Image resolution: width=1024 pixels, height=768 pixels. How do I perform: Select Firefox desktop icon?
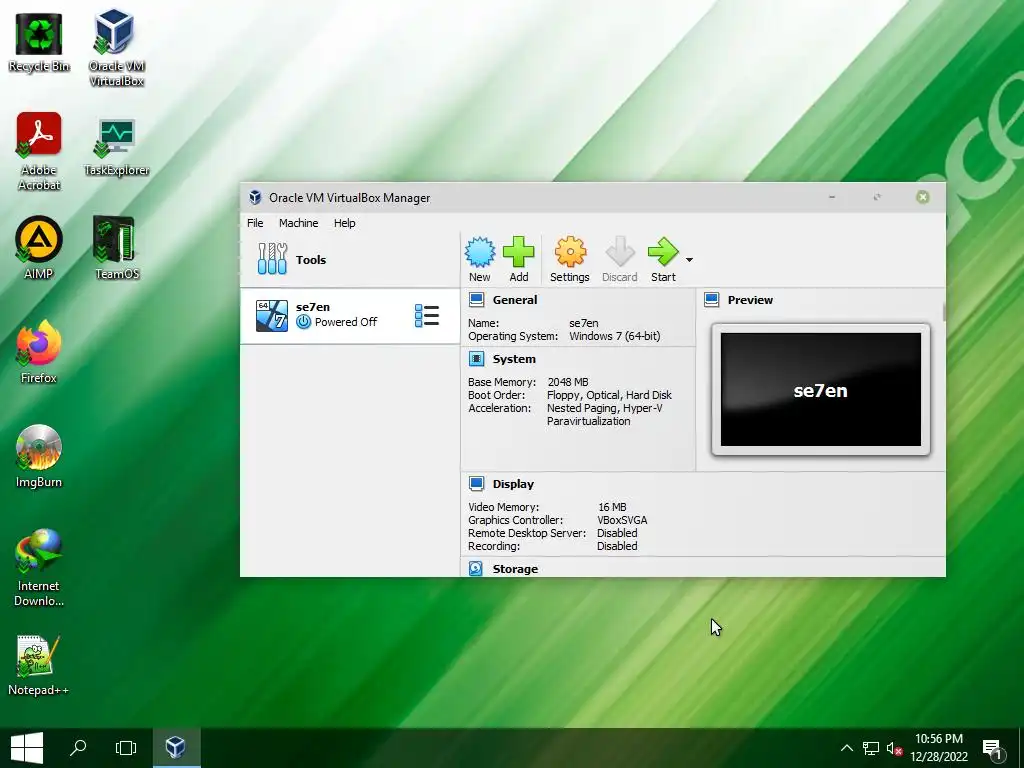coord(39,351)
